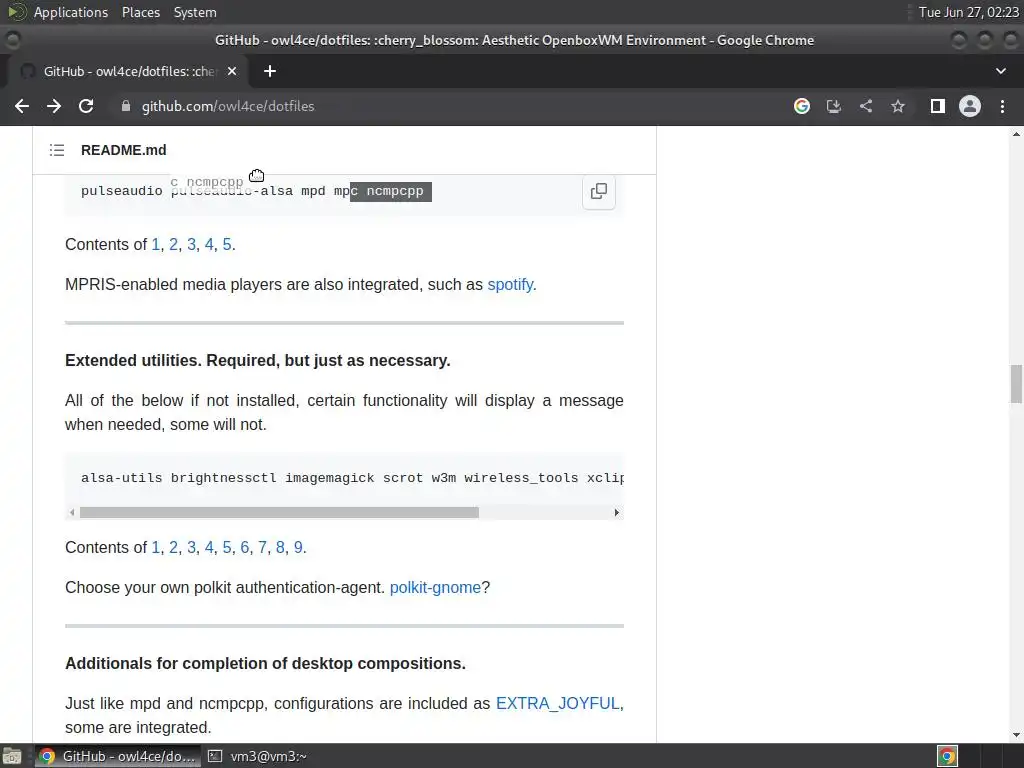Select the GitHub dotfiles browser tab
The image size is (1024, 768).
pyautogui.click(x=129, y=71)
